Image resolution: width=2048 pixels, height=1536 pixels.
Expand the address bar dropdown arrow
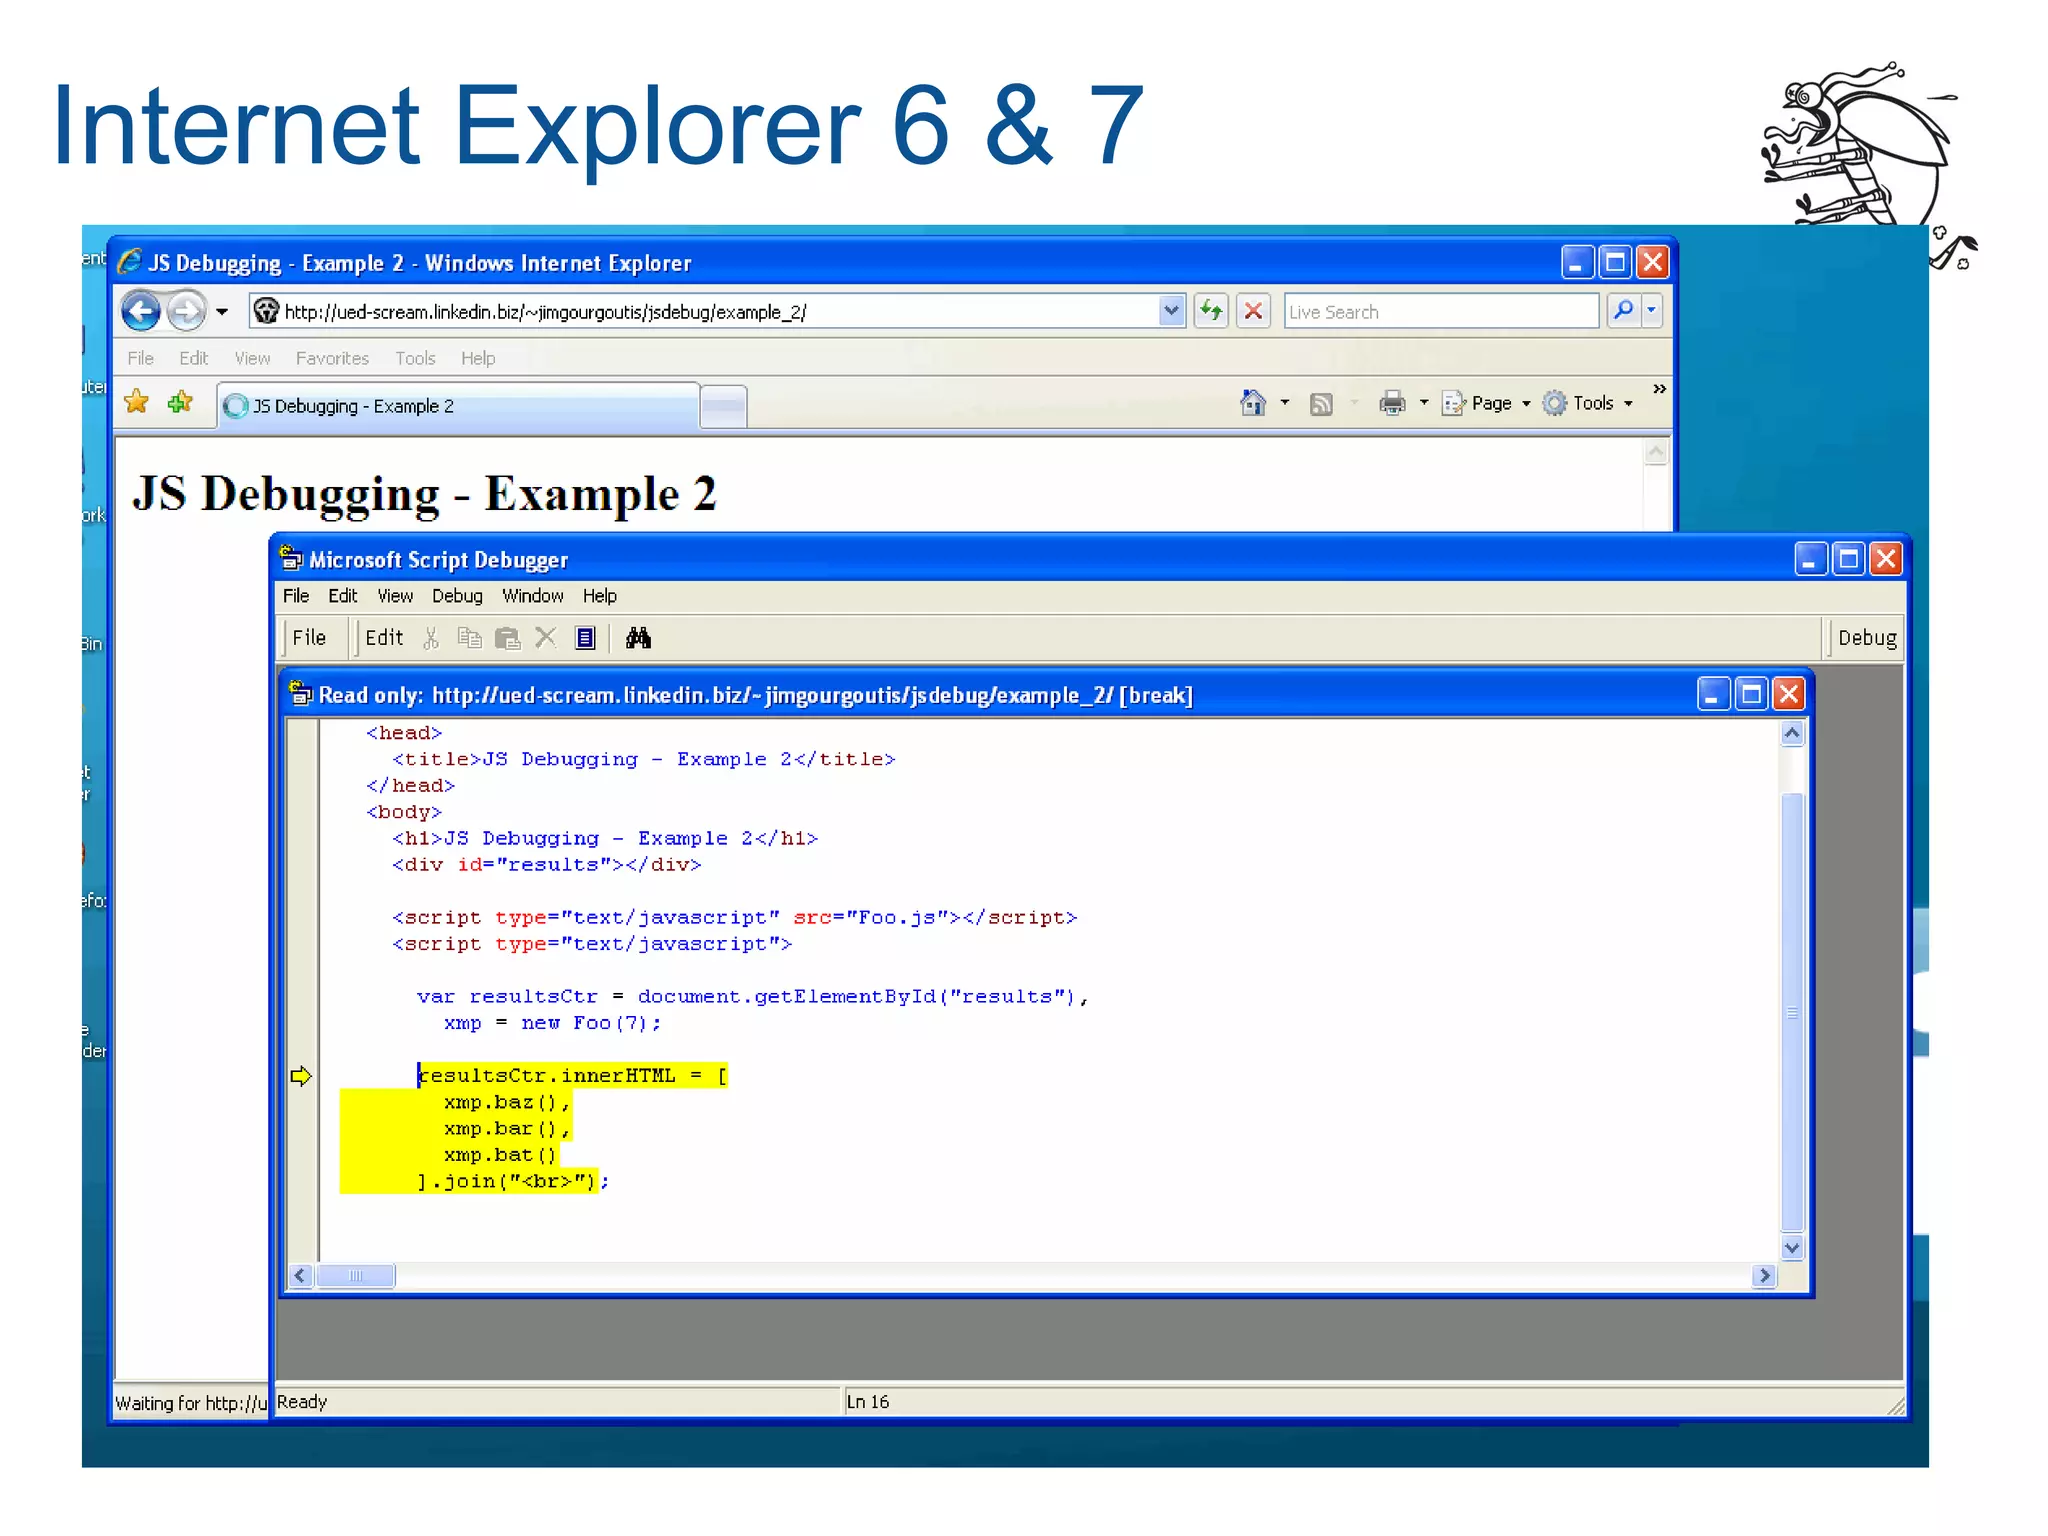click(1171, 311)
